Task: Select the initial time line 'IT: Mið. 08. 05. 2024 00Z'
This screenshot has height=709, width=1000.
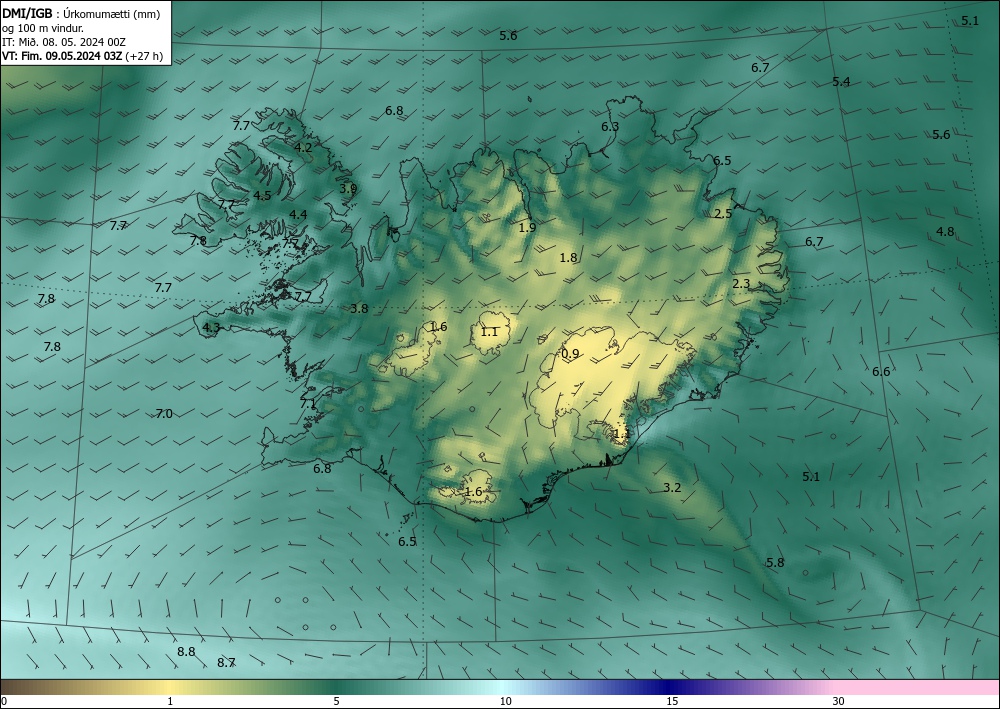Action: point(64,42)
